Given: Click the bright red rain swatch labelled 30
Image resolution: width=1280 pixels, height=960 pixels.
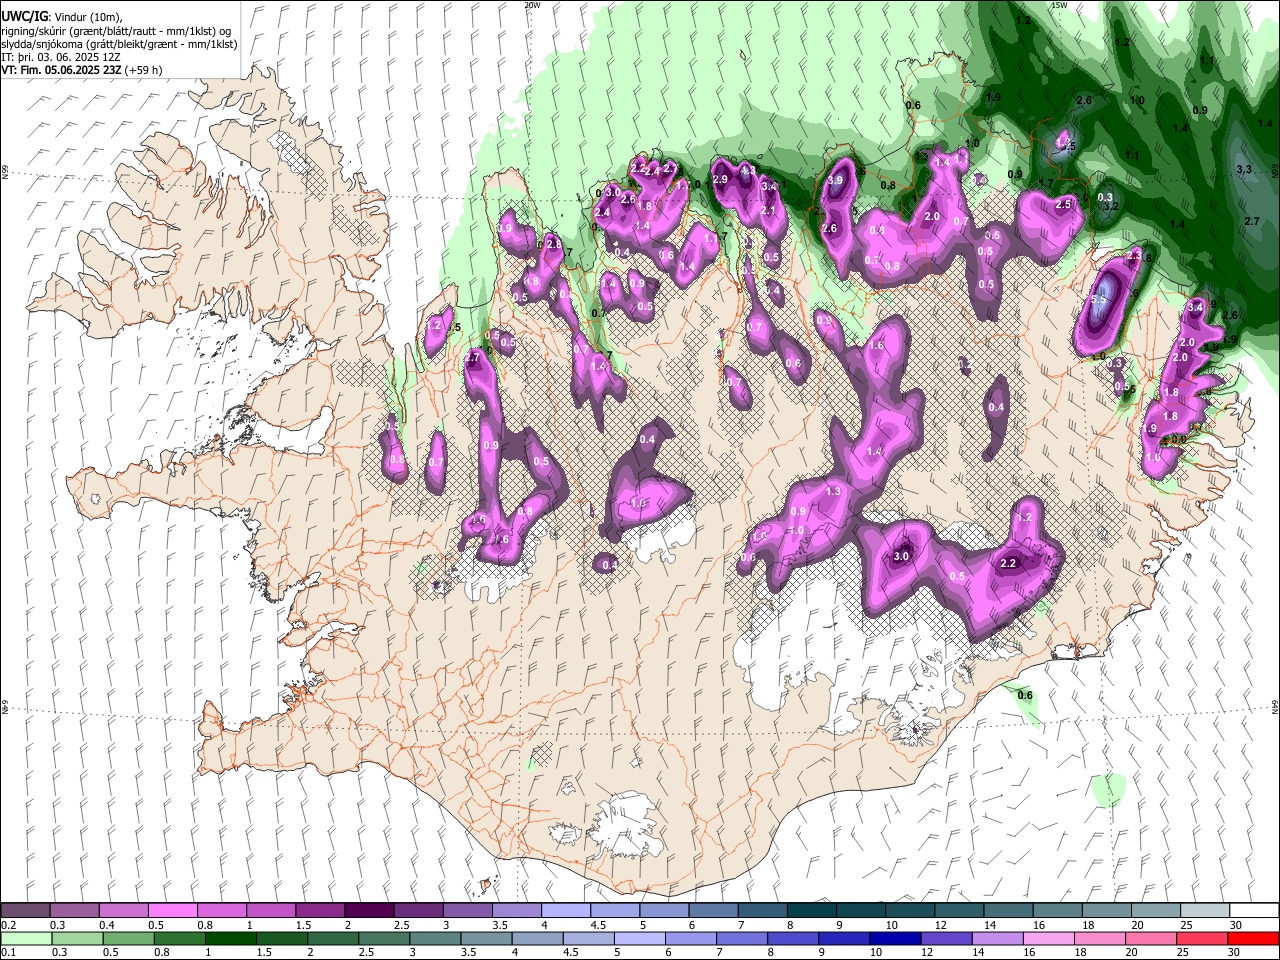Looking at the screenshot, I should (1252, 938).
